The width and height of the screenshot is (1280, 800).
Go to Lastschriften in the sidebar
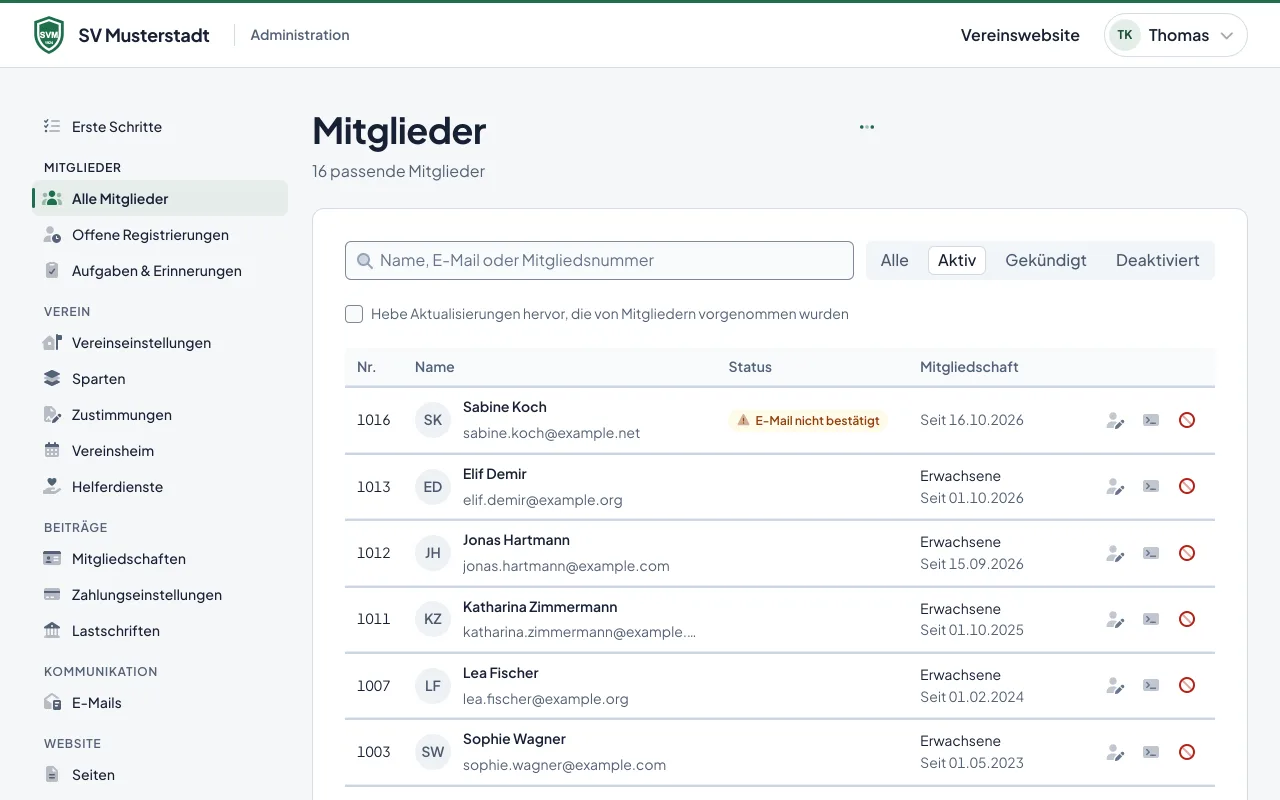tap(160, 631)
